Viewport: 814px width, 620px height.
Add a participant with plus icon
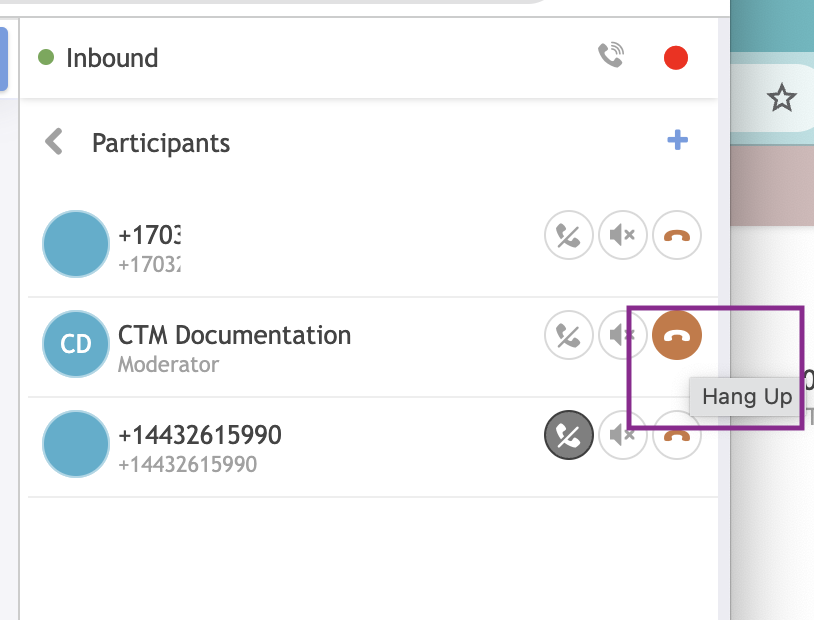(x=678, y=140)
